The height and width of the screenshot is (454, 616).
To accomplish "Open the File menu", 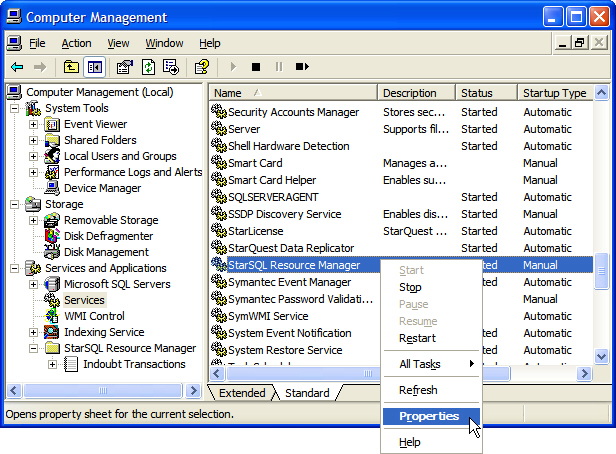I will coord(37,43).
